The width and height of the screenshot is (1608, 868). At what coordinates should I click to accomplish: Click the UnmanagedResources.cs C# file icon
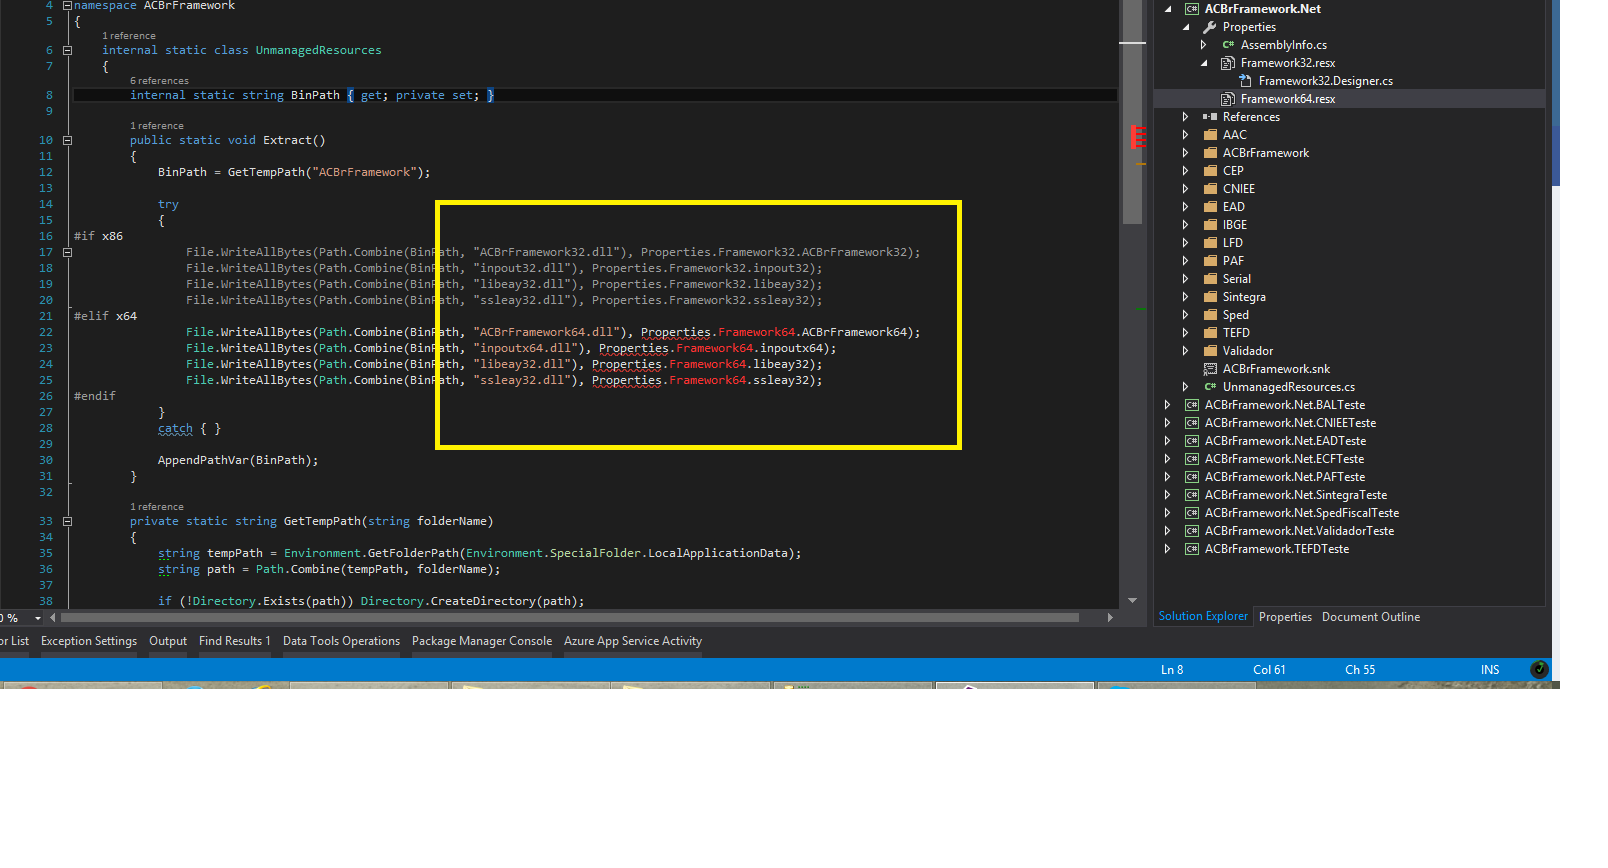point(1210,387)
